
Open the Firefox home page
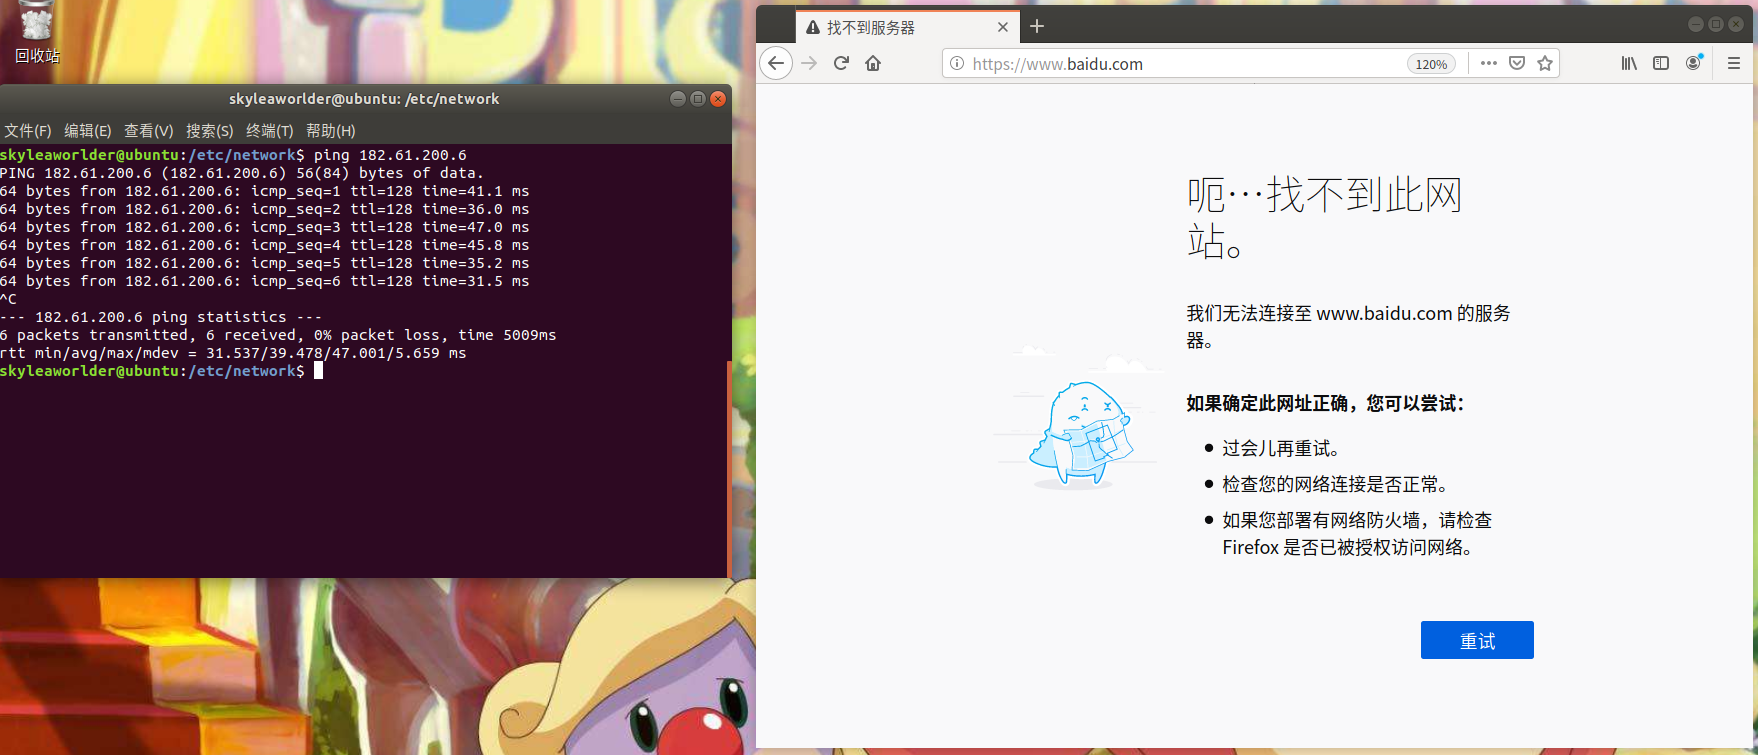click(x=873, y=63)
